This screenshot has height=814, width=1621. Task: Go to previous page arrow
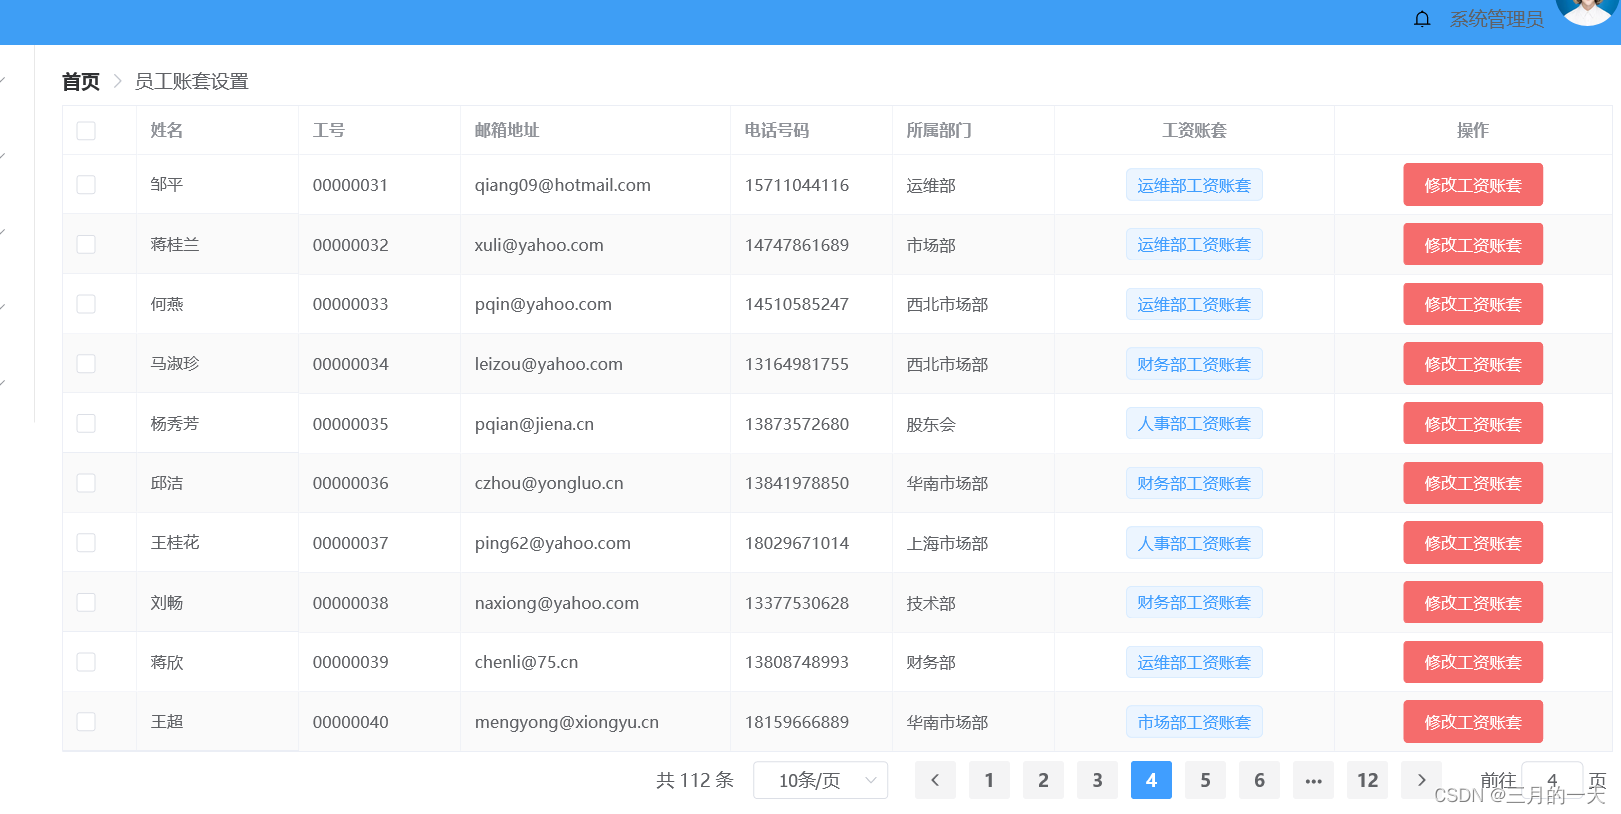tap(935, 780)
